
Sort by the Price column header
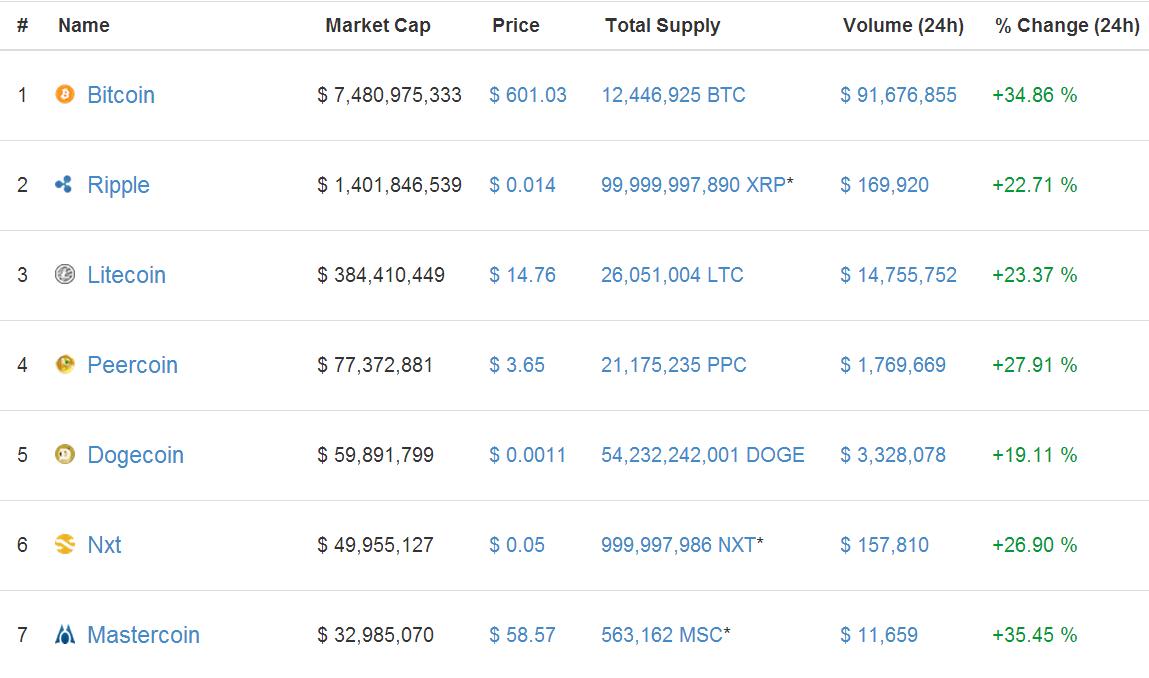516,25
